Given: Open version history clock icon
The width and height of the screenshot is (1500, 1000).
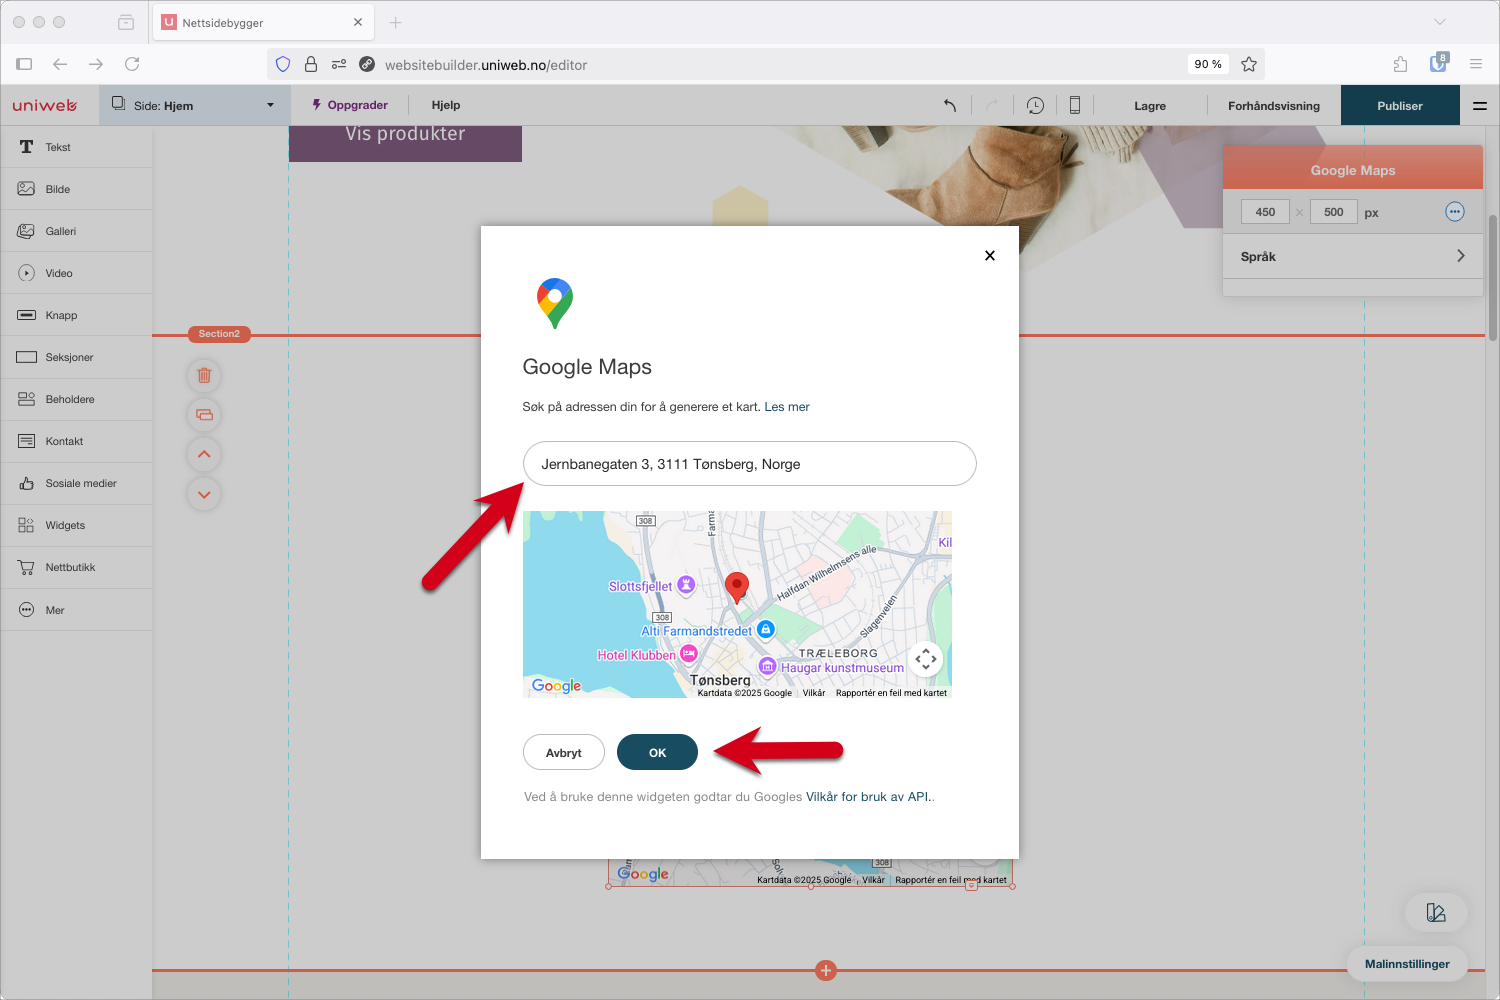Looking at the screenshot, I should click(1035, 105).
